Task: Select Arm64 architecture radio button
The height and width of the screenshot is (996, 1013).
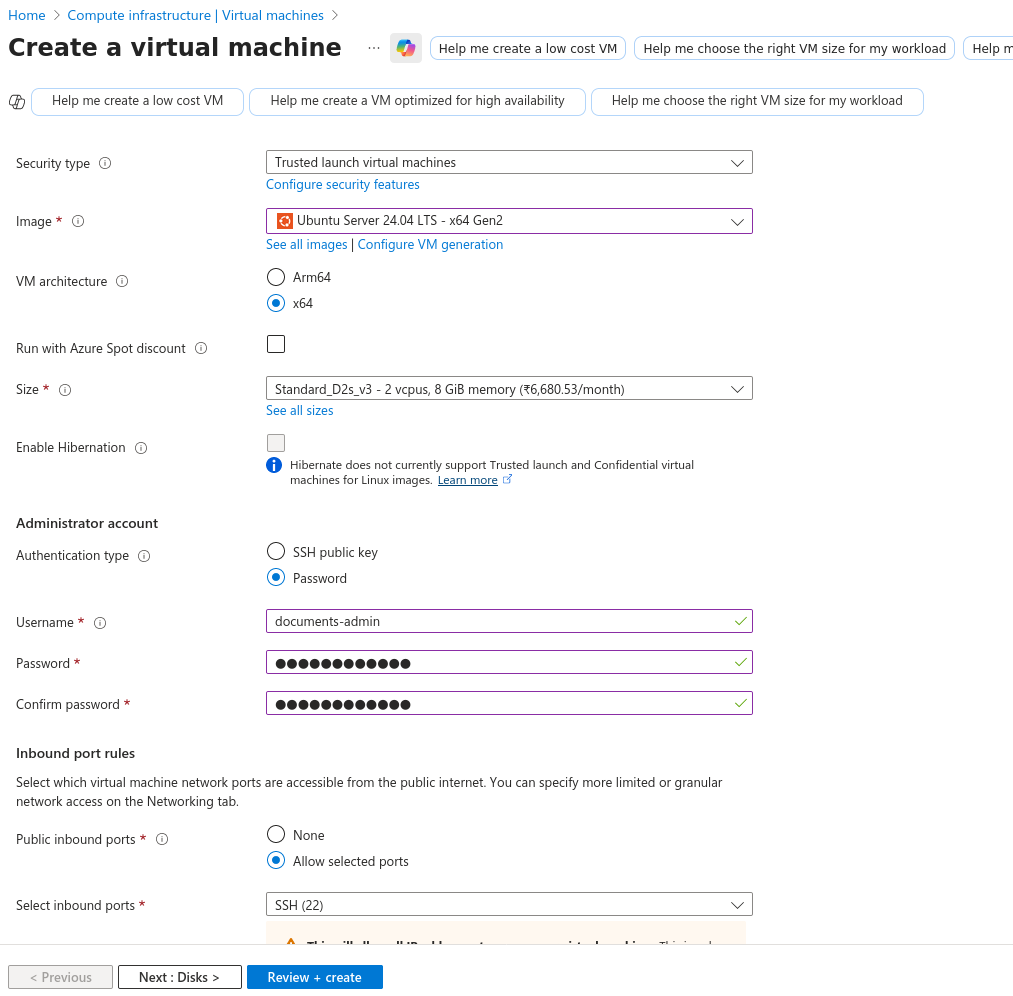Action: pyautogui.click(x=276, y=277)
